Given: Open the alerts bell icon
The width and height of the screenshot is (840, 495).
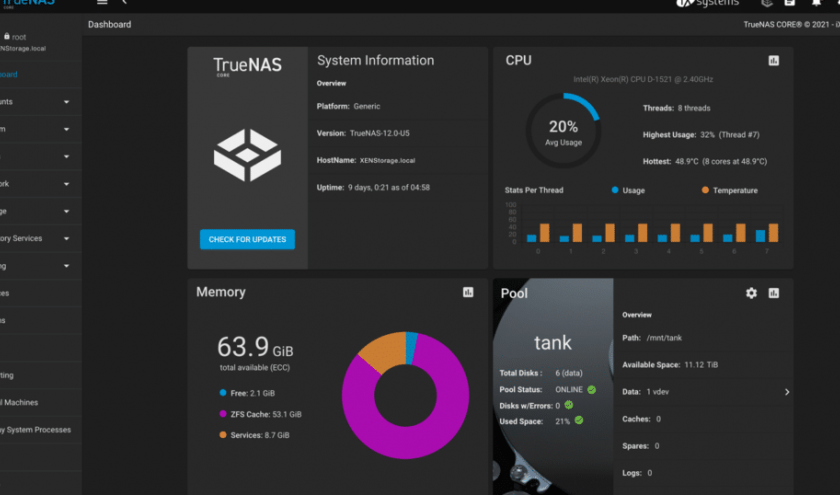Looking at the screenshot, I should (x=816, y=3).
